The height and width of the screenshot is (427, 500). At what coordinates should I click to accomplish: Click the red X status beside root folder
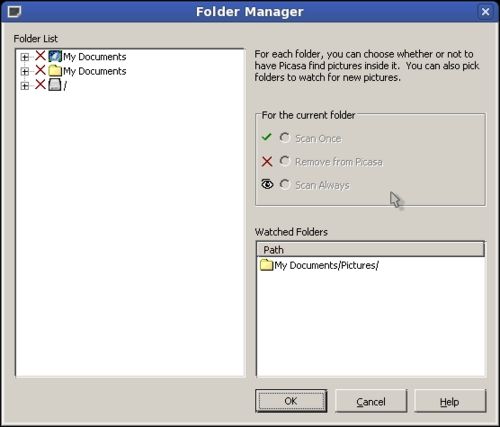(x=40, y=85)
